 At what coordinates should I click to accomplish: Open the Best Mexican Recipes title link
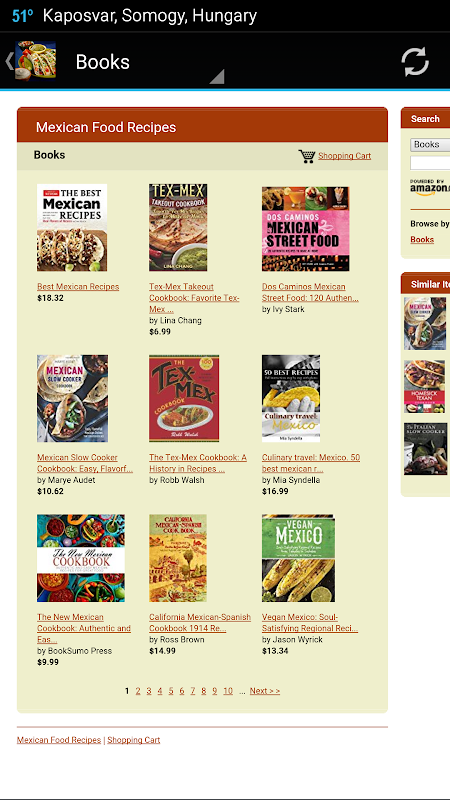(78, 287)
